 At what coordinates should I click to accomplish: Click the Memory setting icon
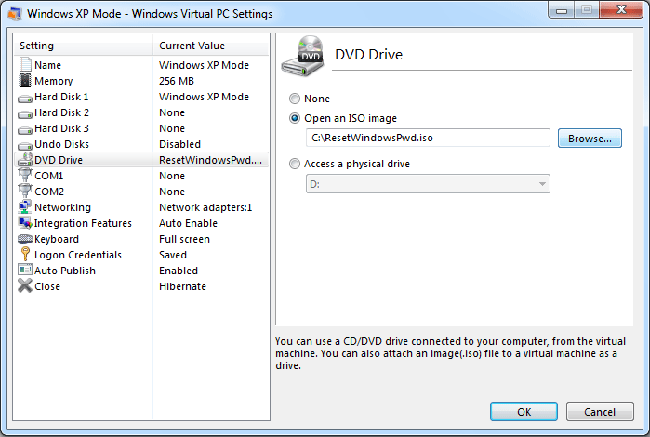coord(26,81)
